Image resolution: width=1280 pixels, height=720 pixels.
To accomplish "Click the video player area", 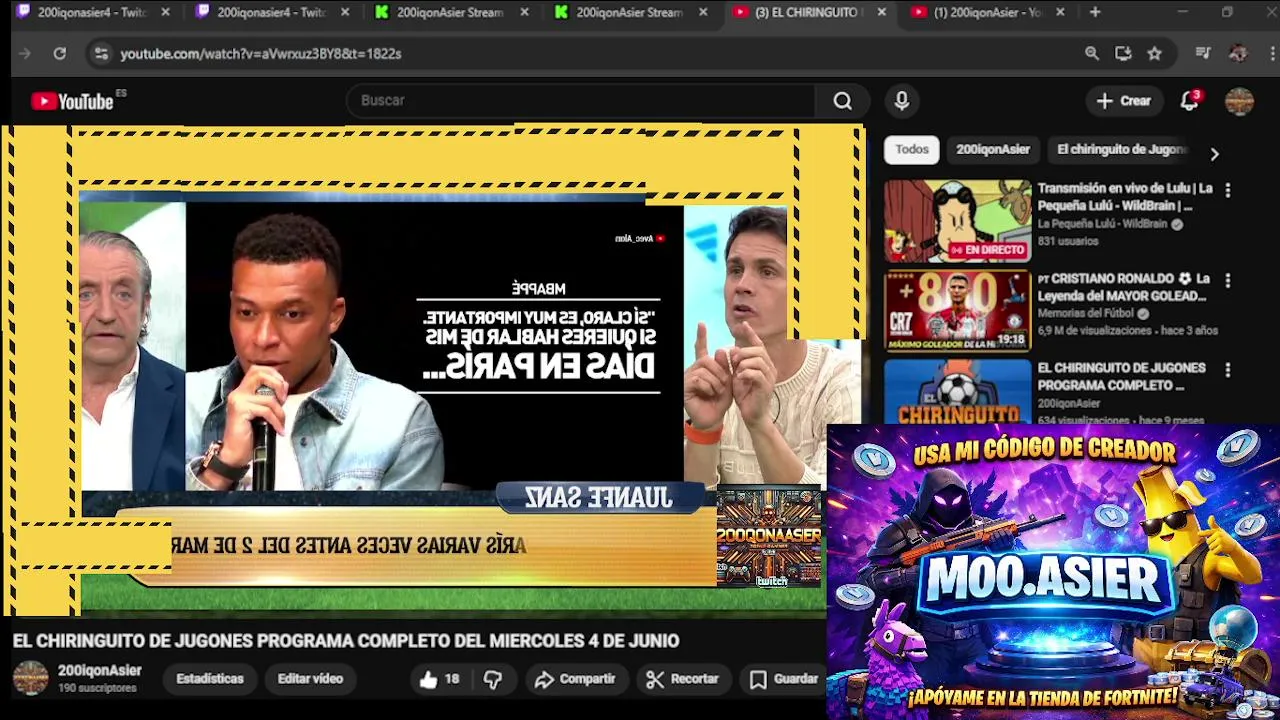I will pyautogui.click(x=432, y=370).
